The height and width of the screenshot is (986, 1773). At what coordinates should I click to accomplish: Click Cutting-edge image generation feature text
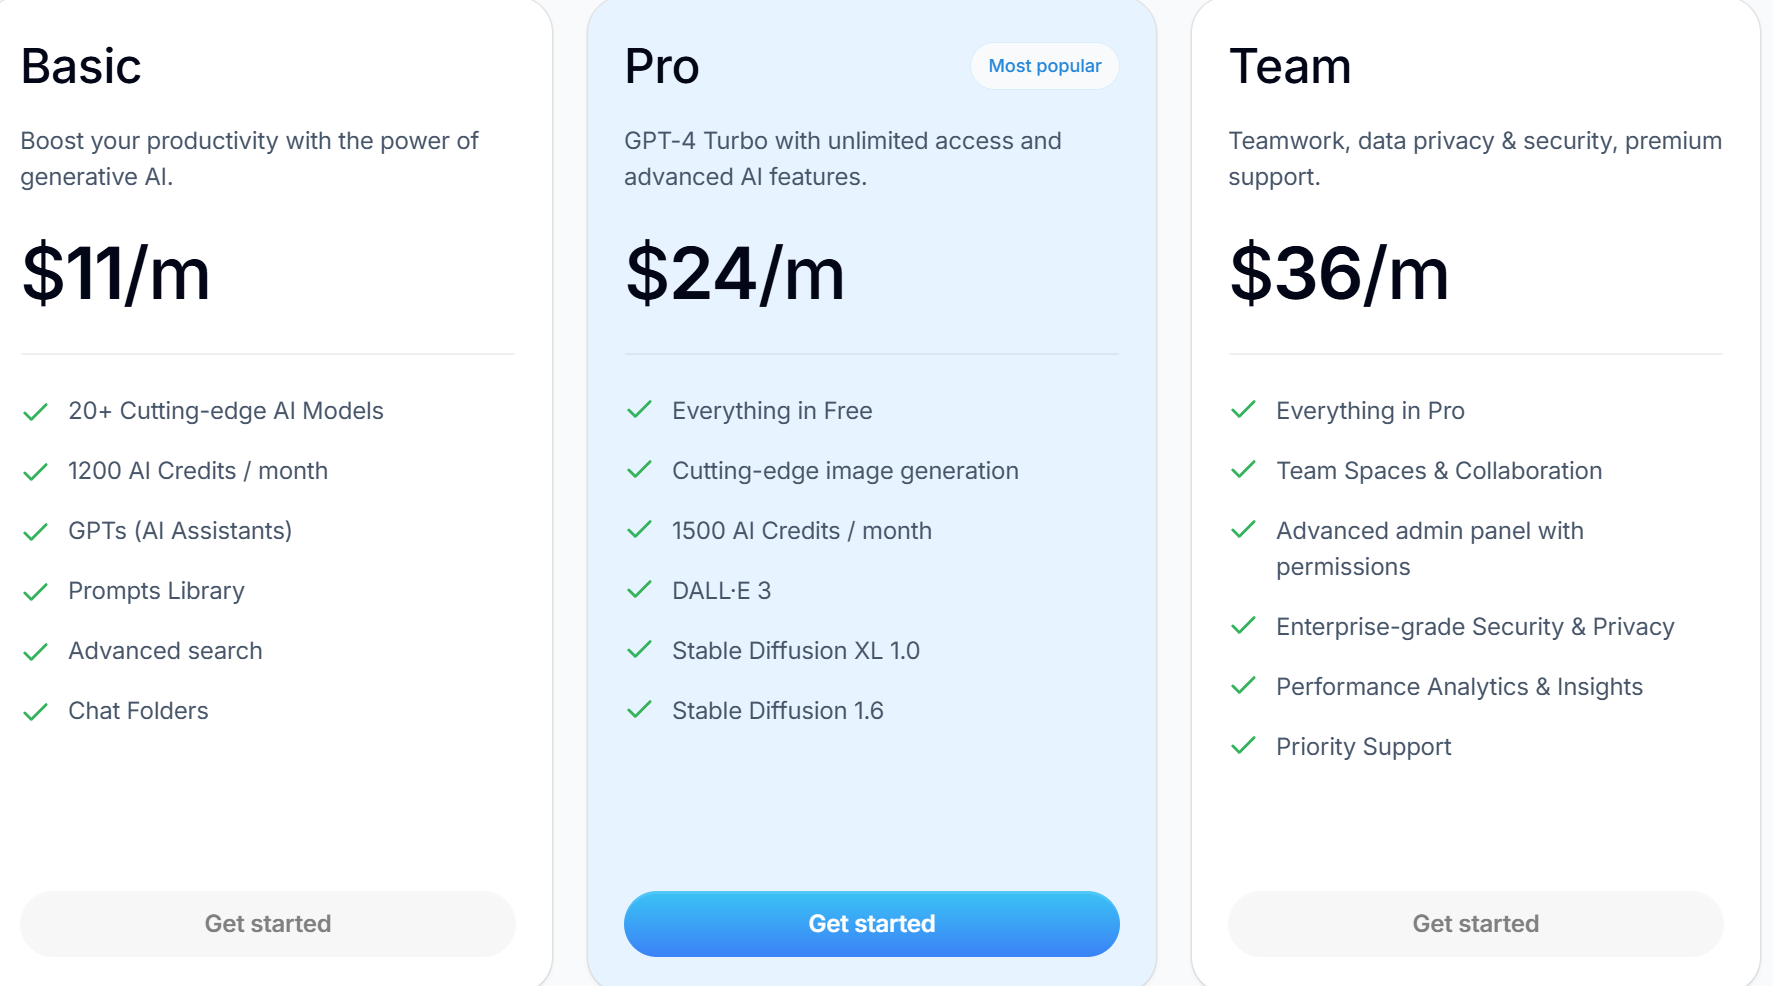click(x=845, y=471)
